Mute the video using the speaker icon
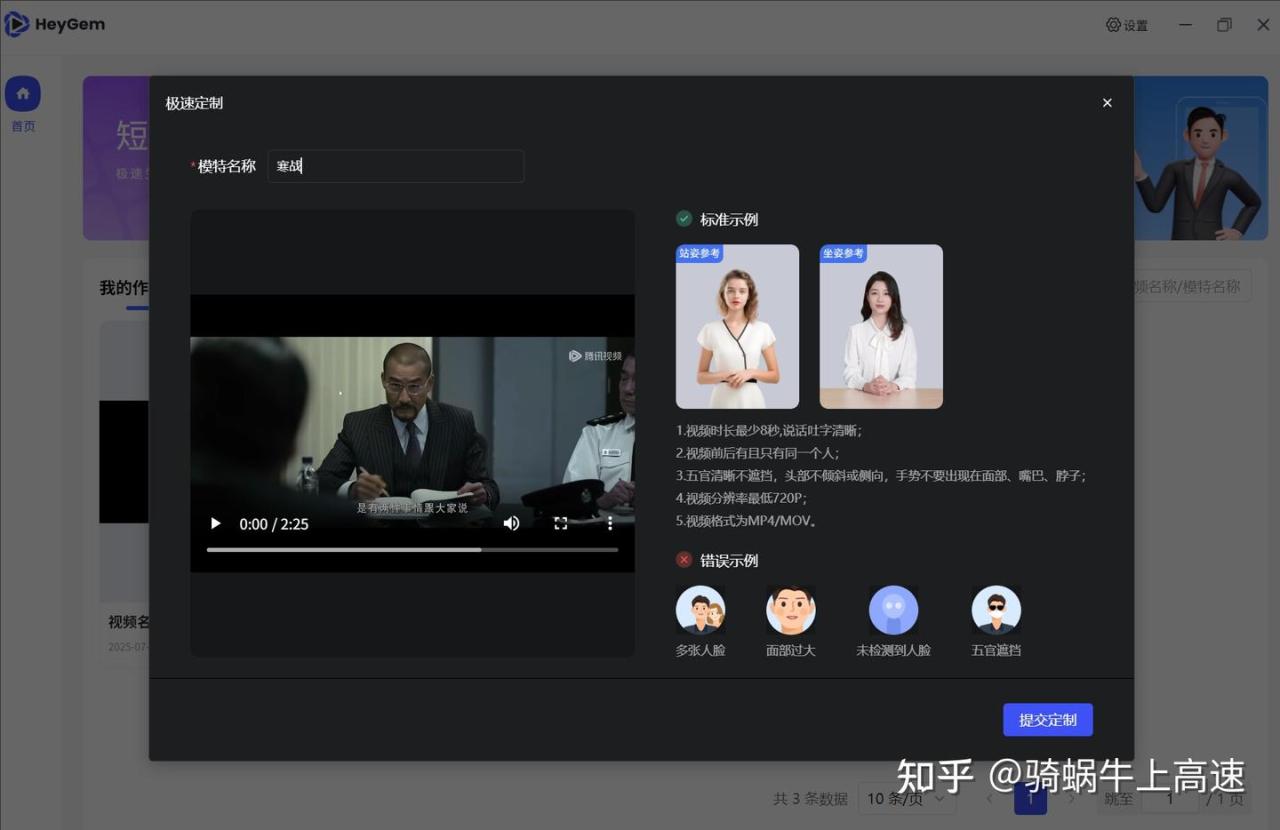 (x=511, y=524)
